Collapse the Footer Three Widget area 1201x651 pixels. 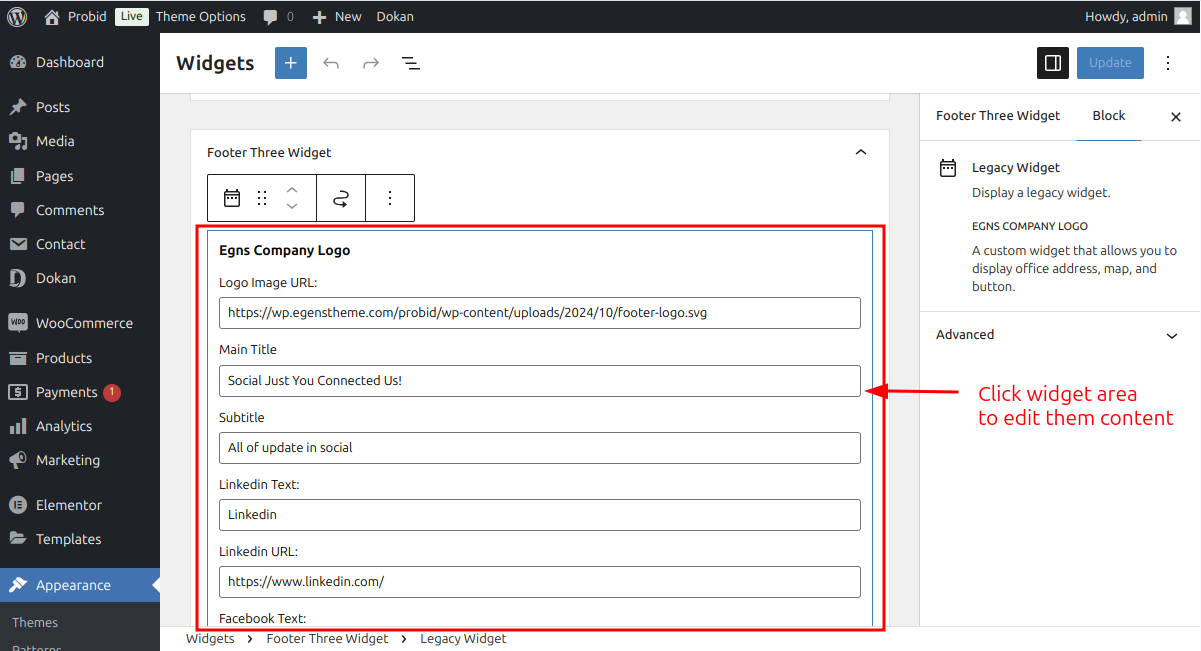click(x=861, y=152)
